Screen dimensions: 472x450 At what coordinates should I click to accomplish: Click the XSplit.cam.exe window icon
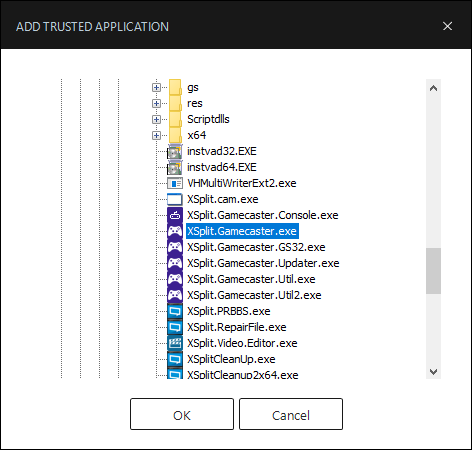(x=175, y=199)
